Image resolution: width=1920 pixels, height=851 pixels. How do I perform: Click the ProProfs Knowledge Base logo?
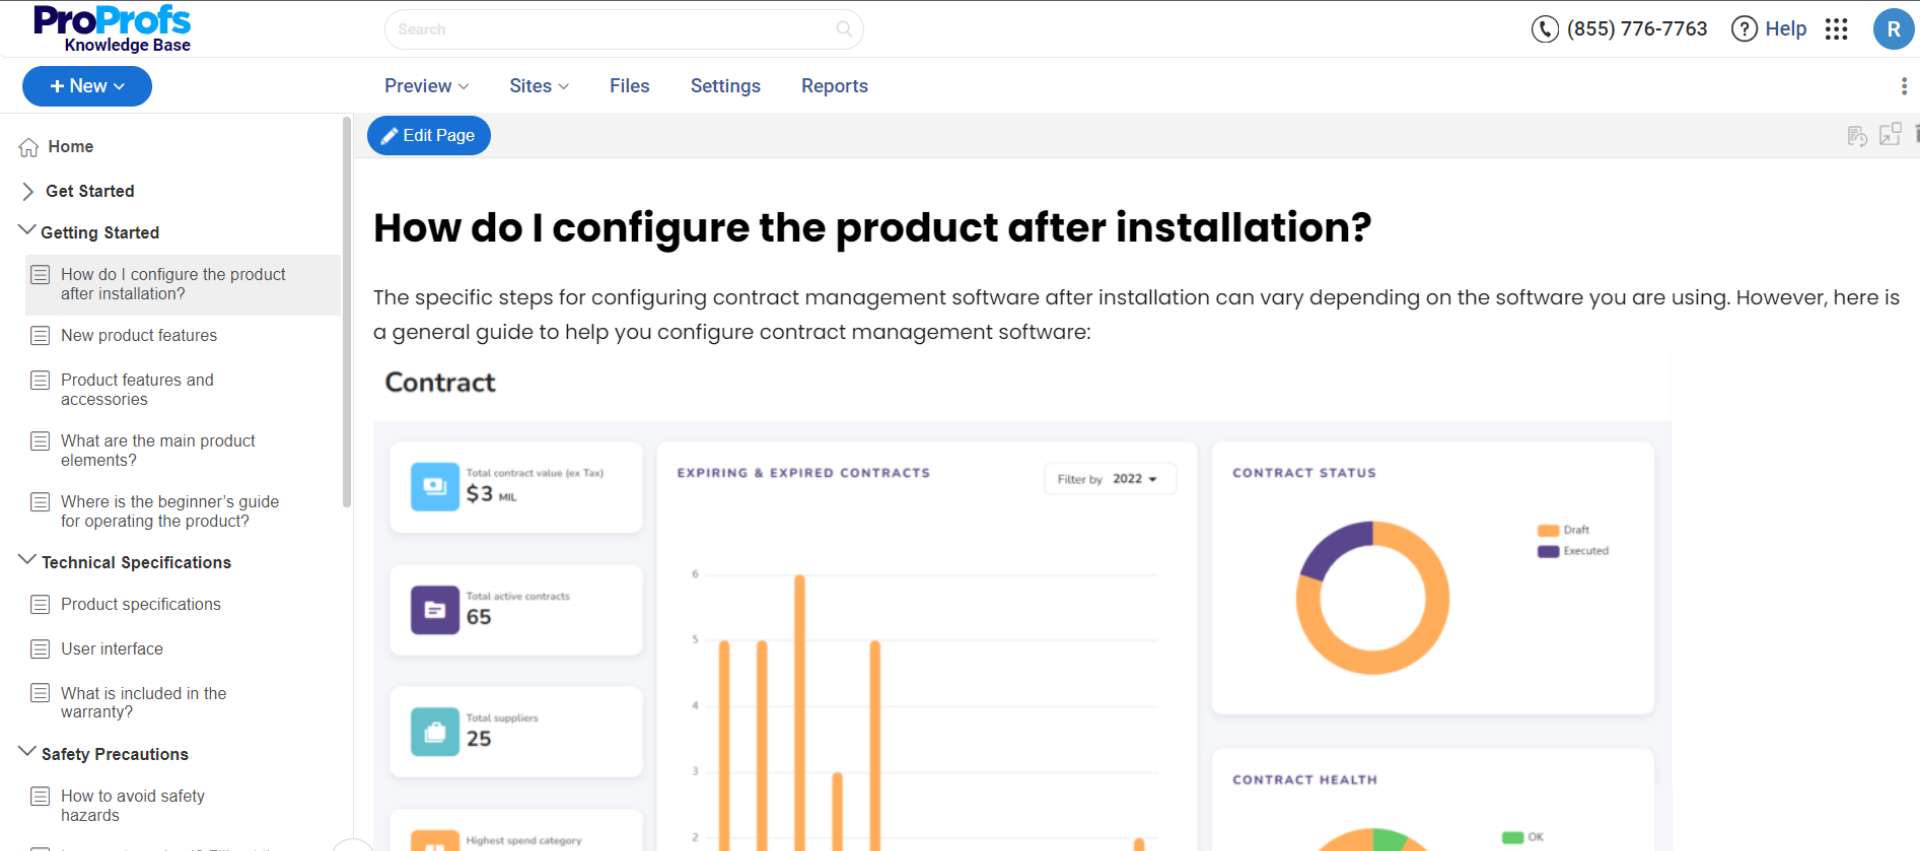click(111, 29)
